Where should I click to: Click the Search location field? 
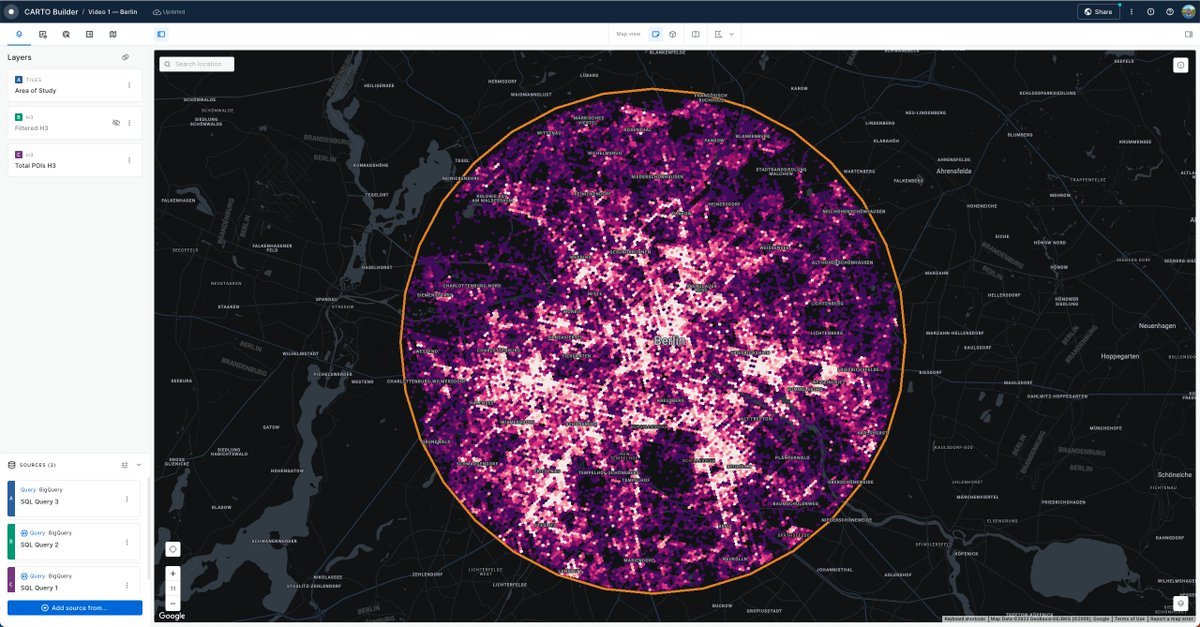coord(197,64)
